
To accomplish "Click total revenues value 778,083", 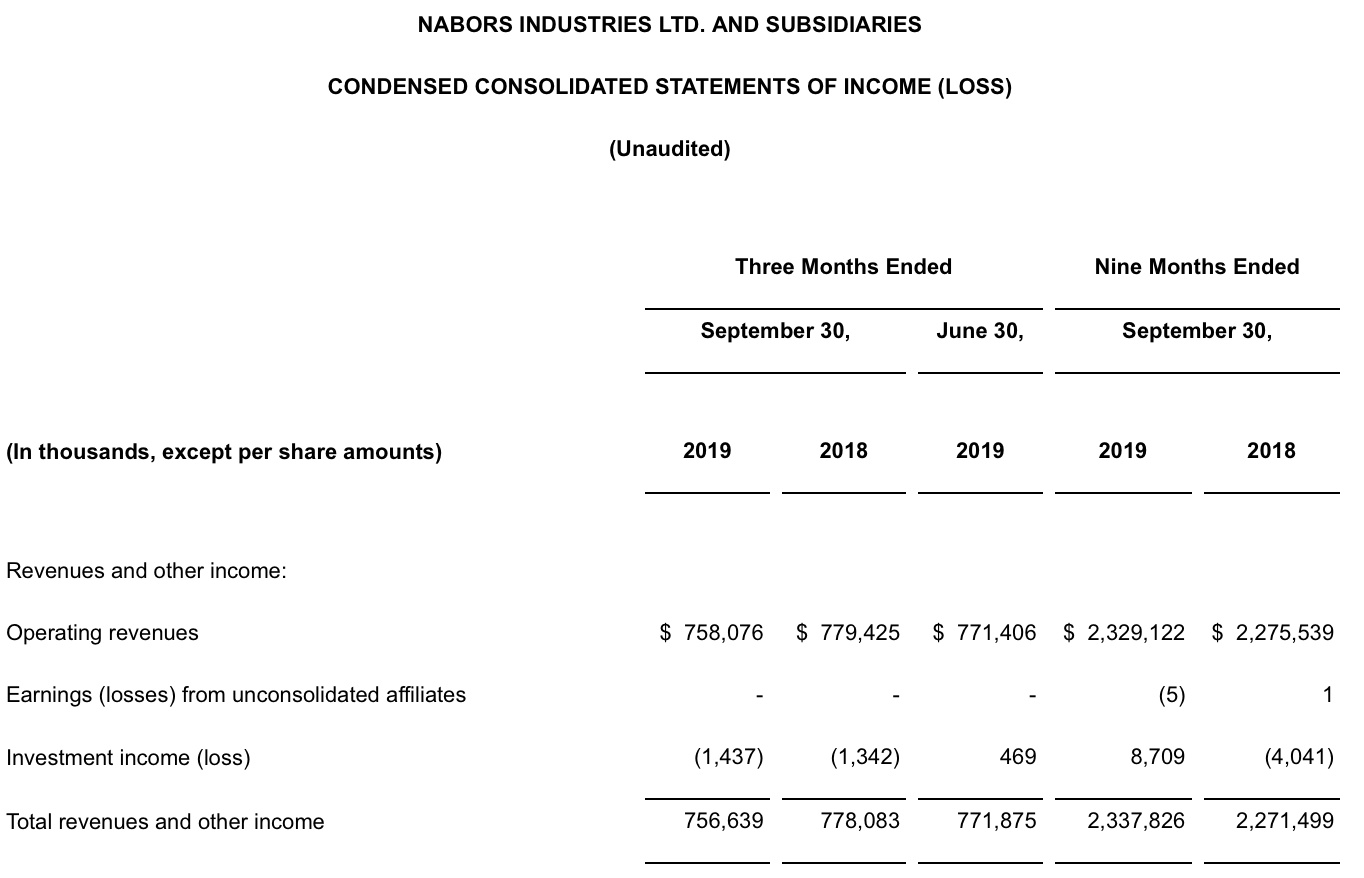I will coord(862,821).
